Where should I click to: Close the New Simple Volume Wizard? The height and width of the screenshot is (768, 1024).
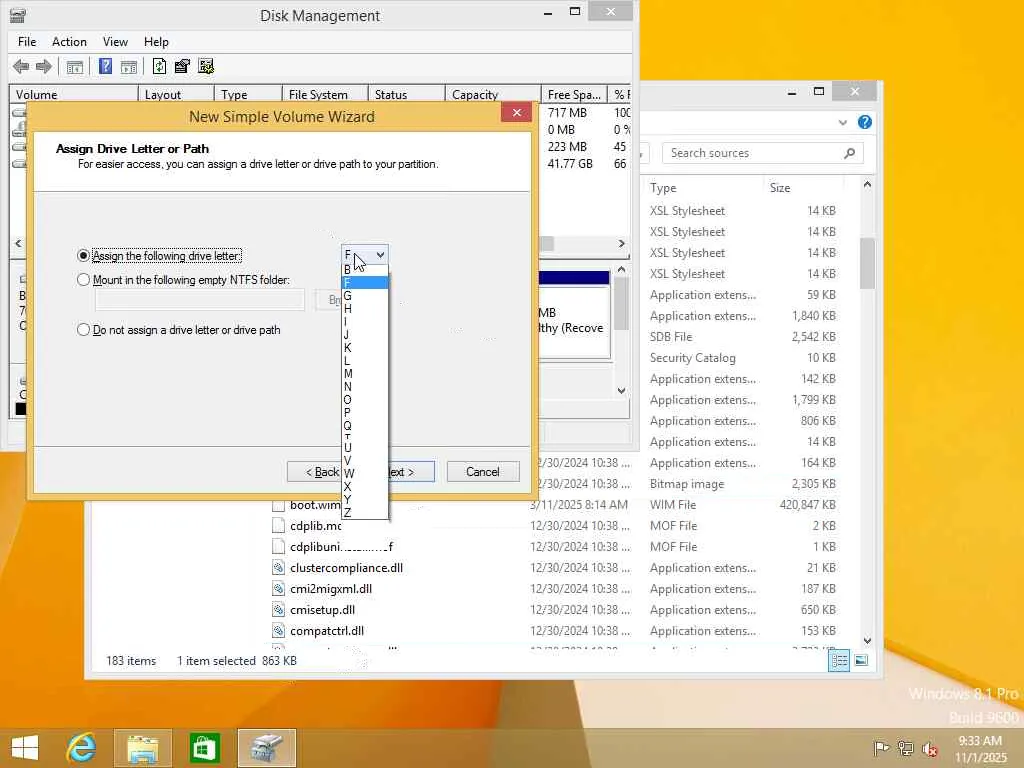click(517, 112)
